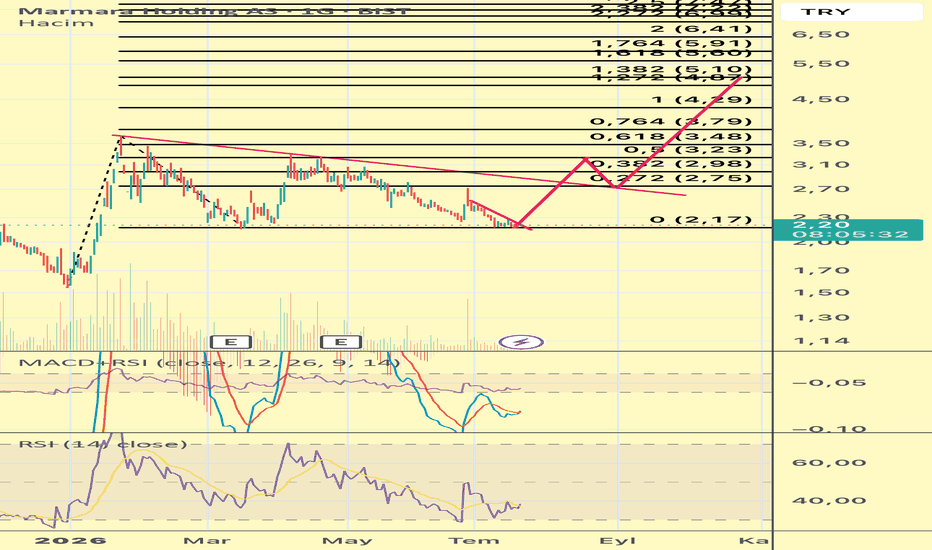Click the Eyl date on time axis
The image size is (932, 550).
618,540
